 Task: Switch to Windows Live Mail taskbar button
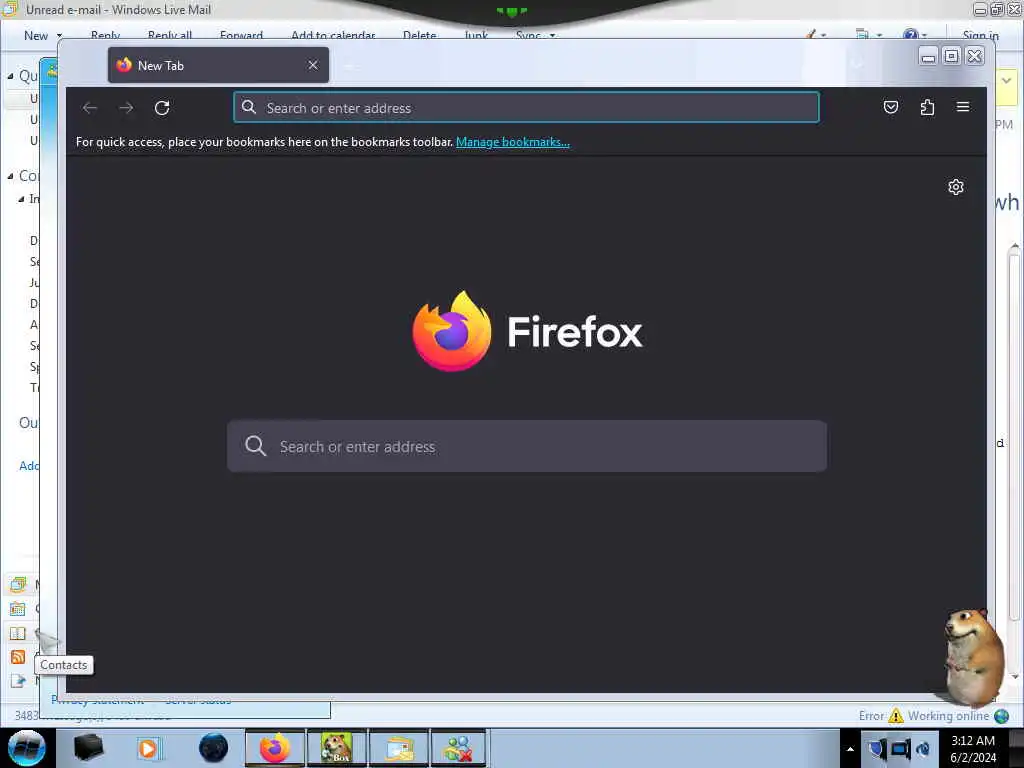click(399, 748)
